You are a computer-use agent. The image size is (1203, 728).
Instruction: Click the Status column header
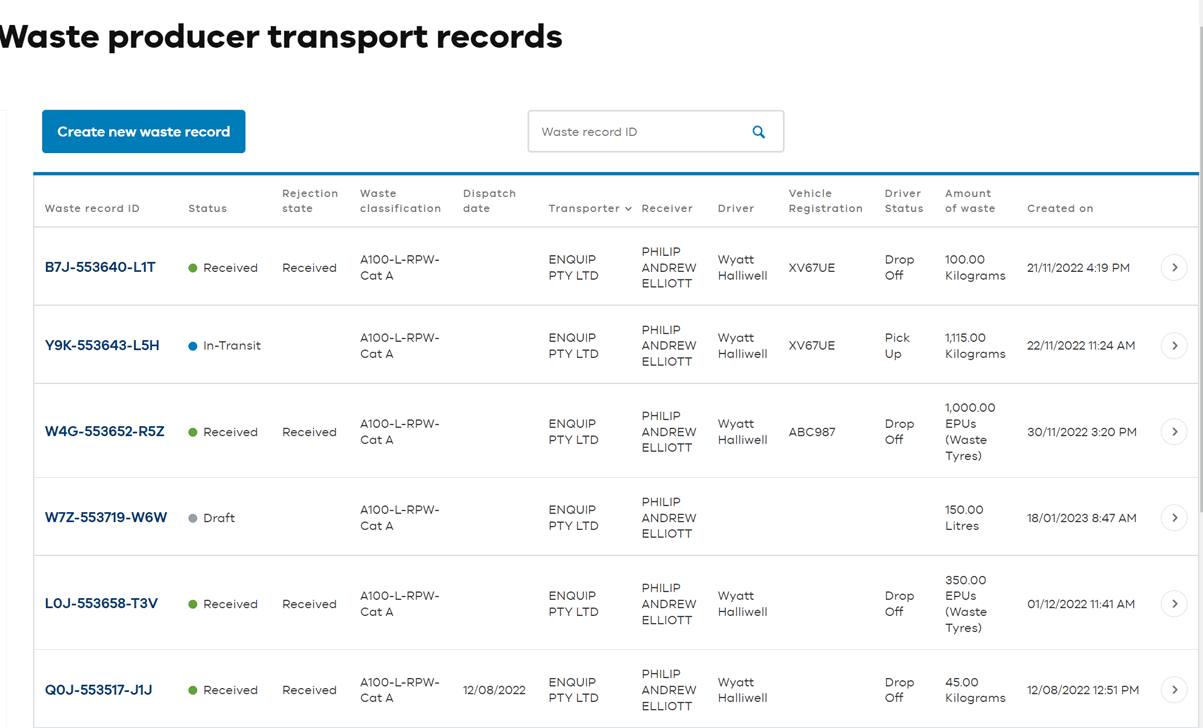pyautogui.click(x=207, y=209)
